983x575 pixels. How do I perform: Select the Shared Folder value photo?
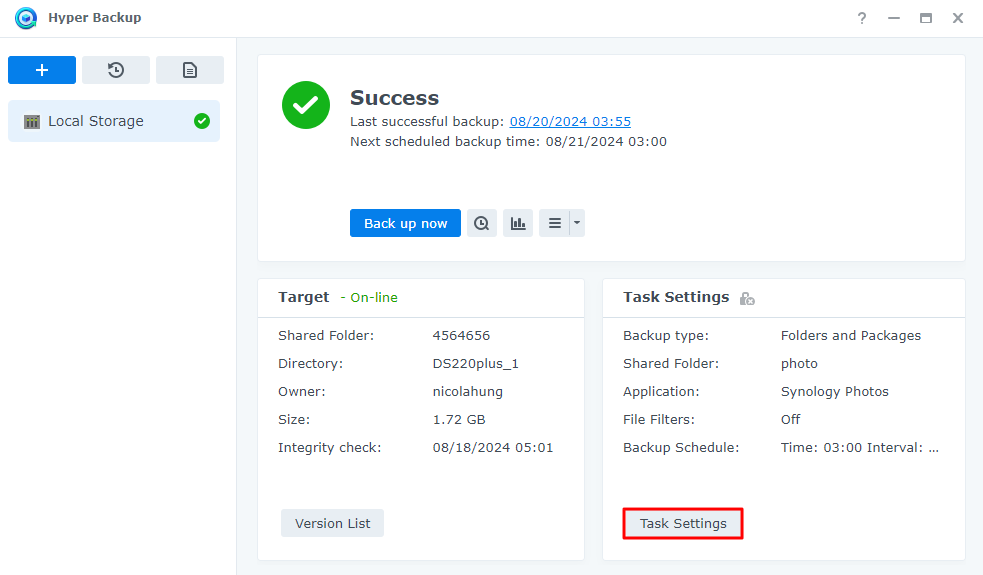tap(799, 364)
